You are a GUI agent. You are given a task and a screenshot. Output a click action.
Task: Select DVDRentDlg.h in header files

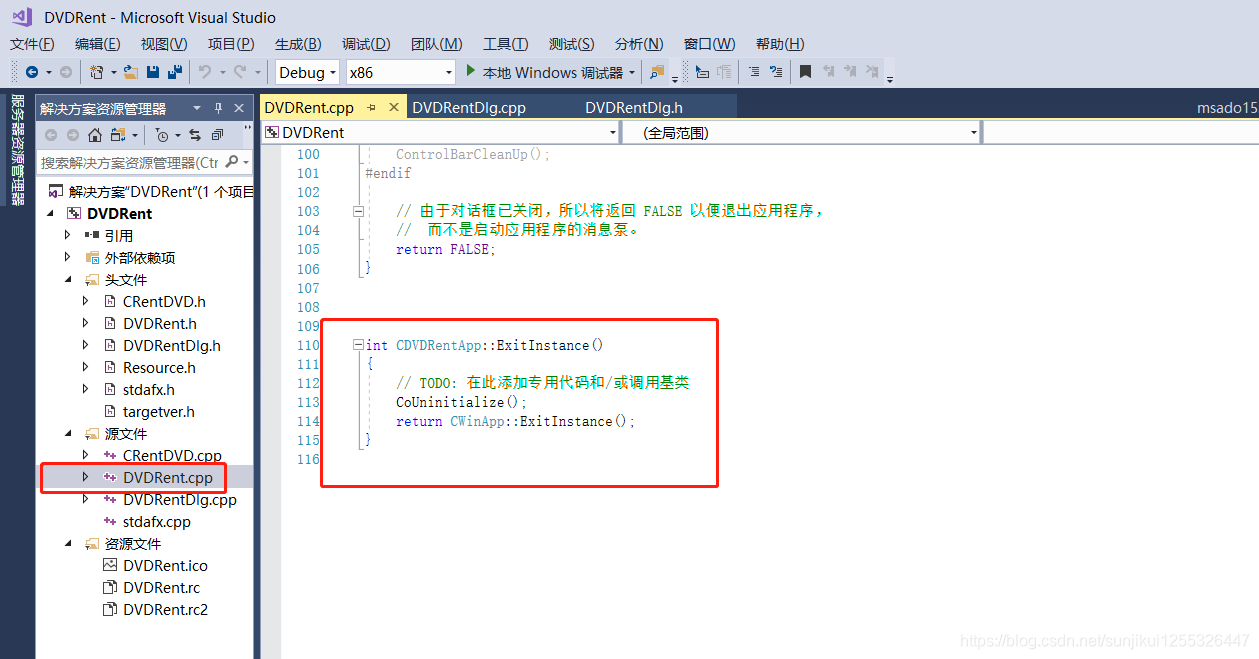[172, 345]
